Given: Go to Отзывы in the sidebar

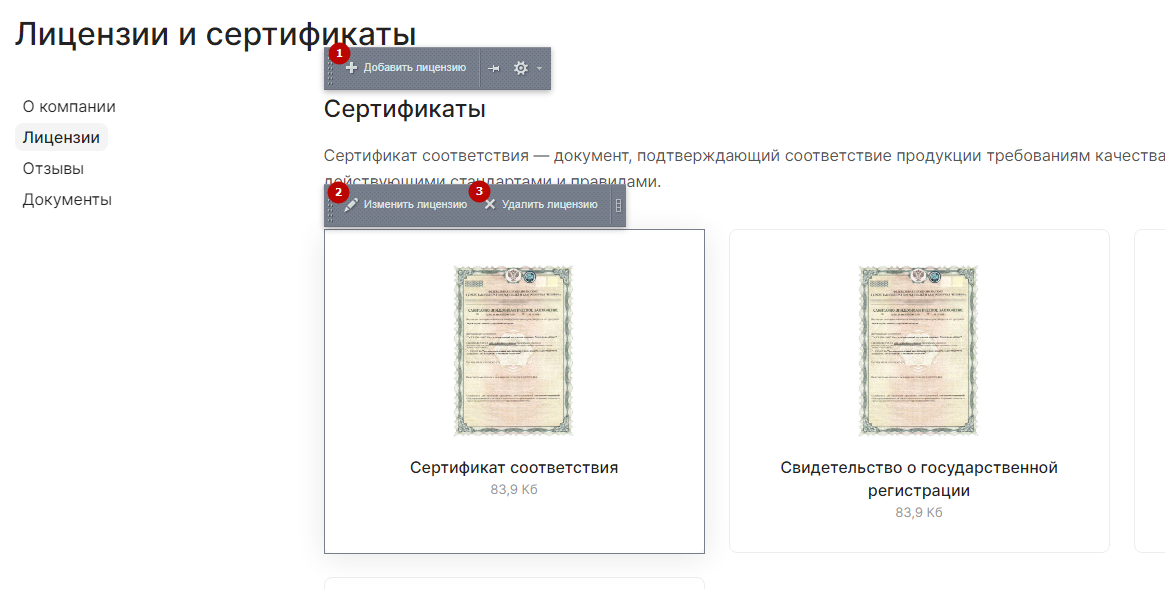Looking at the screenshot, I should click(53, 169).
